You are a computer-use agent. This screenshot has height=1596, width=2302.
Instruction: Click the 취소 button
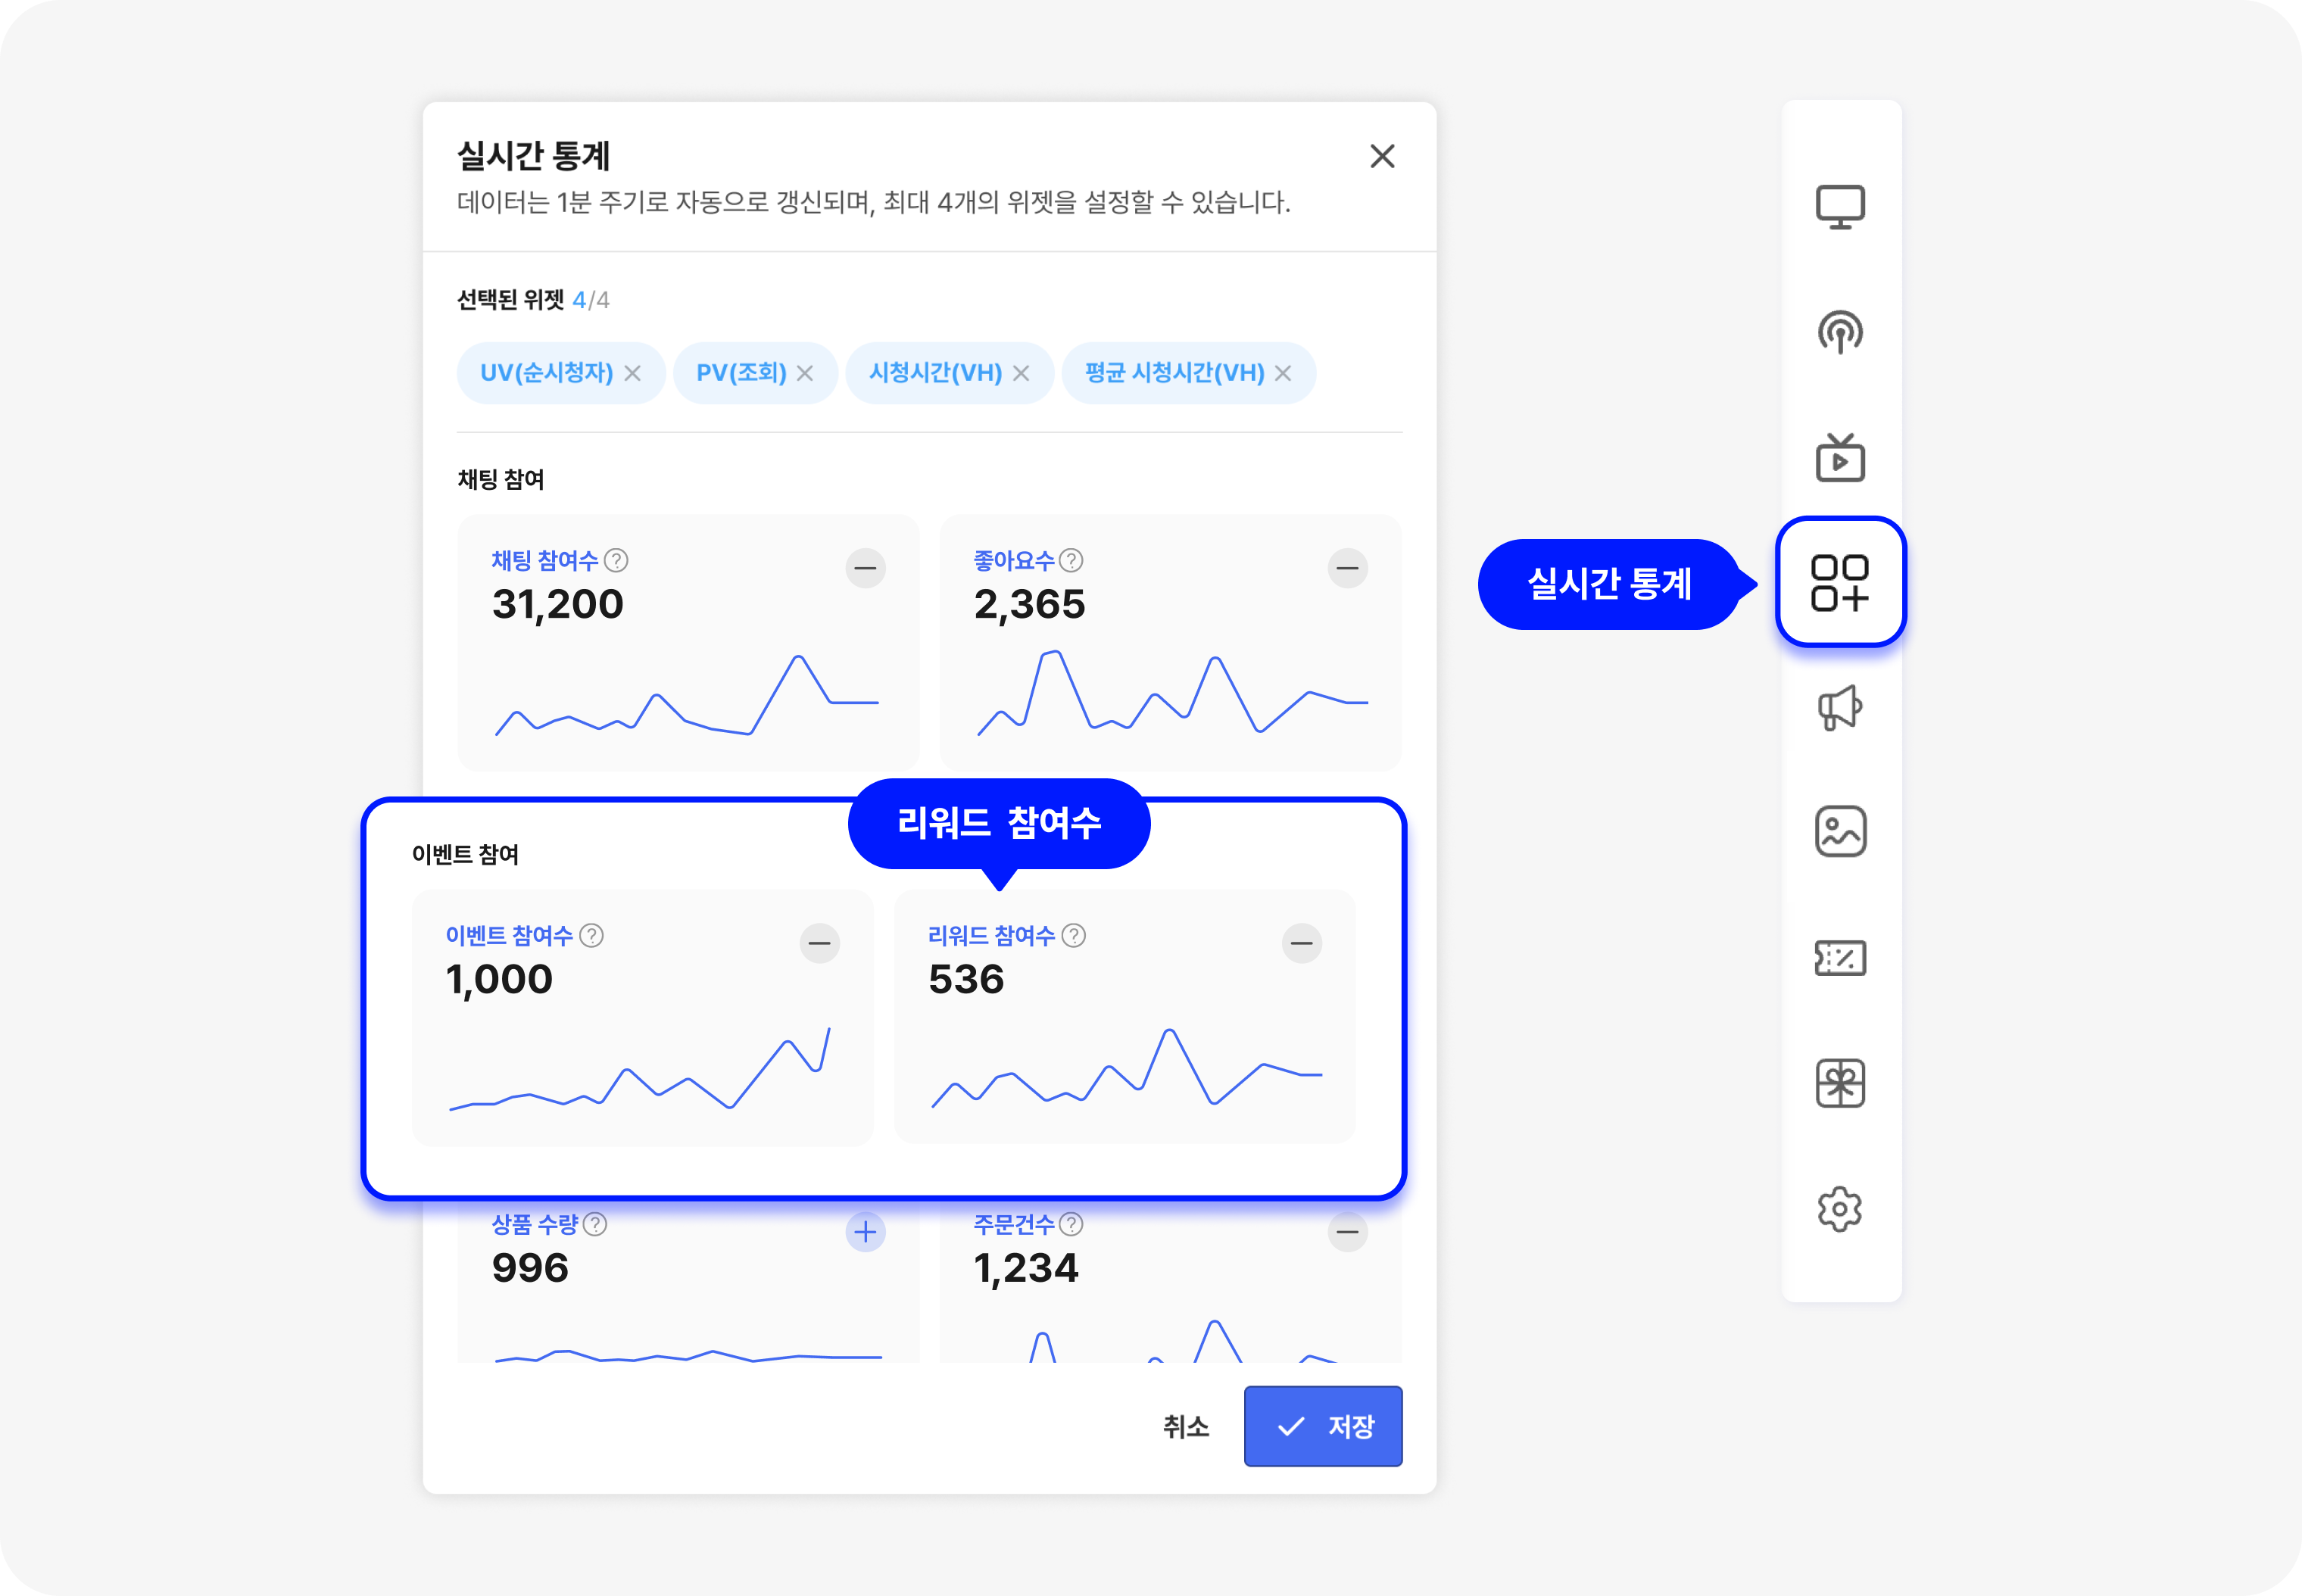[x=1186, y=1426]
